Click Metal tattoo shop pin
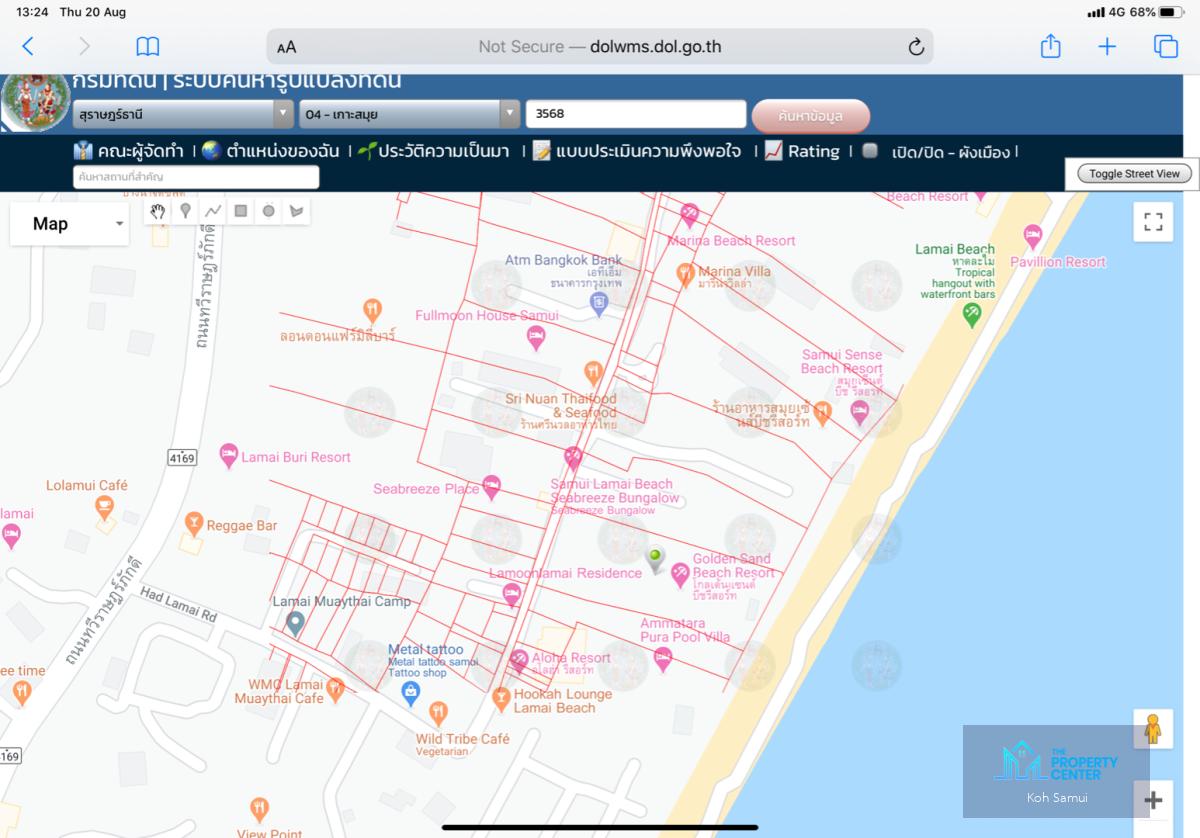This screenshot has width=1200, height=838. point(410,694)
